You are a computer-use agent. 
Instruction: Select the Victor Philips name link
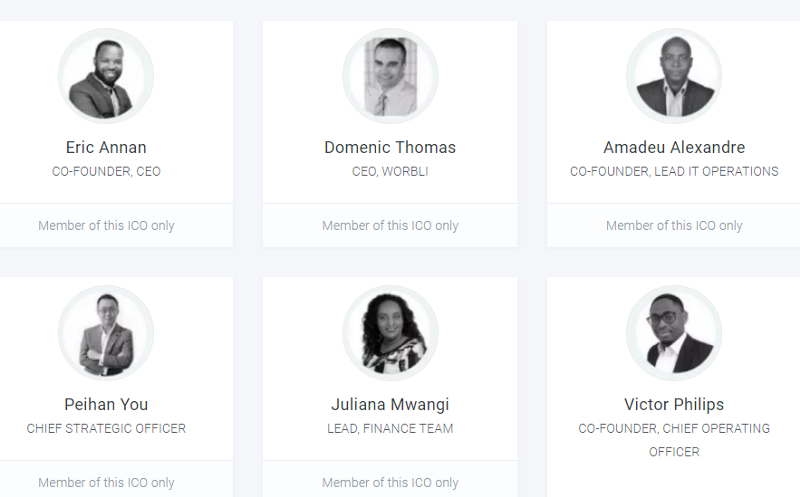674,405
